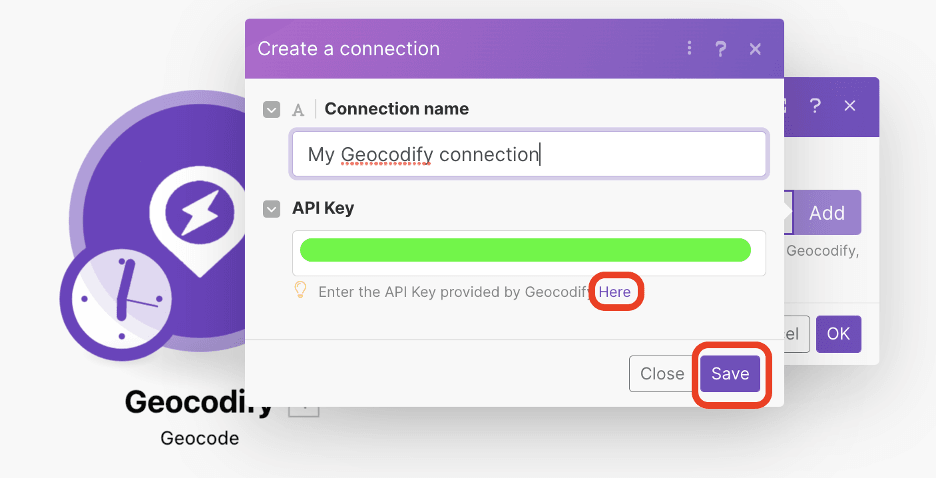Collapse the Connection name field chevron
936x478 pixels.
click(x=272, y=109)
